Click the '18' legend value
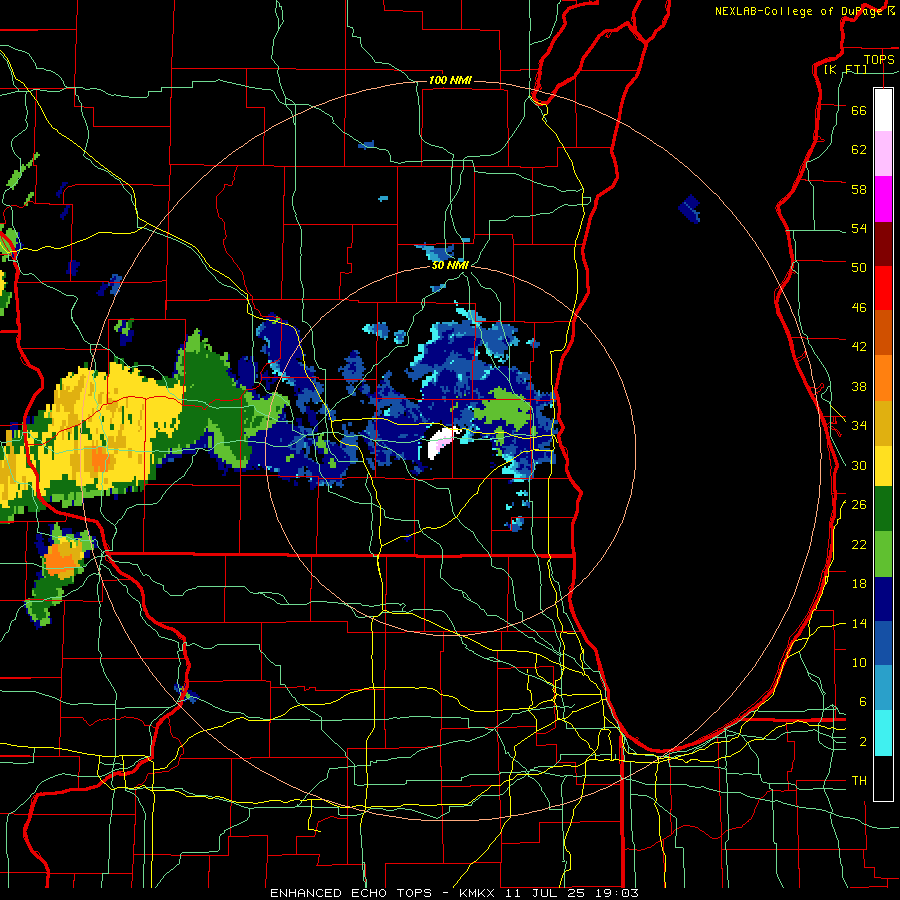The width and height of the screenshot is (900, 900). (x=859, y=584)
